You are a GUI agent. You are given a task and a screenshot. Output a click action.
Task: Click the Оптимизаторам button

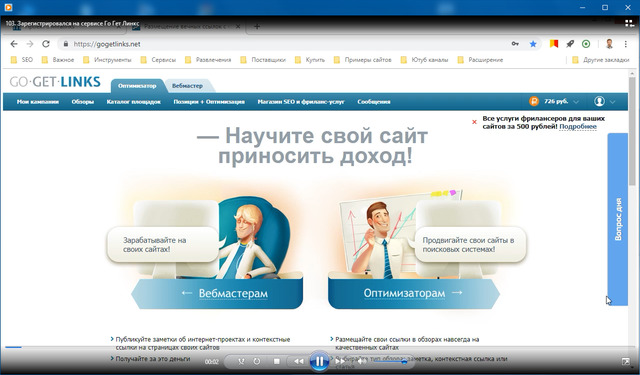point(413,293)
